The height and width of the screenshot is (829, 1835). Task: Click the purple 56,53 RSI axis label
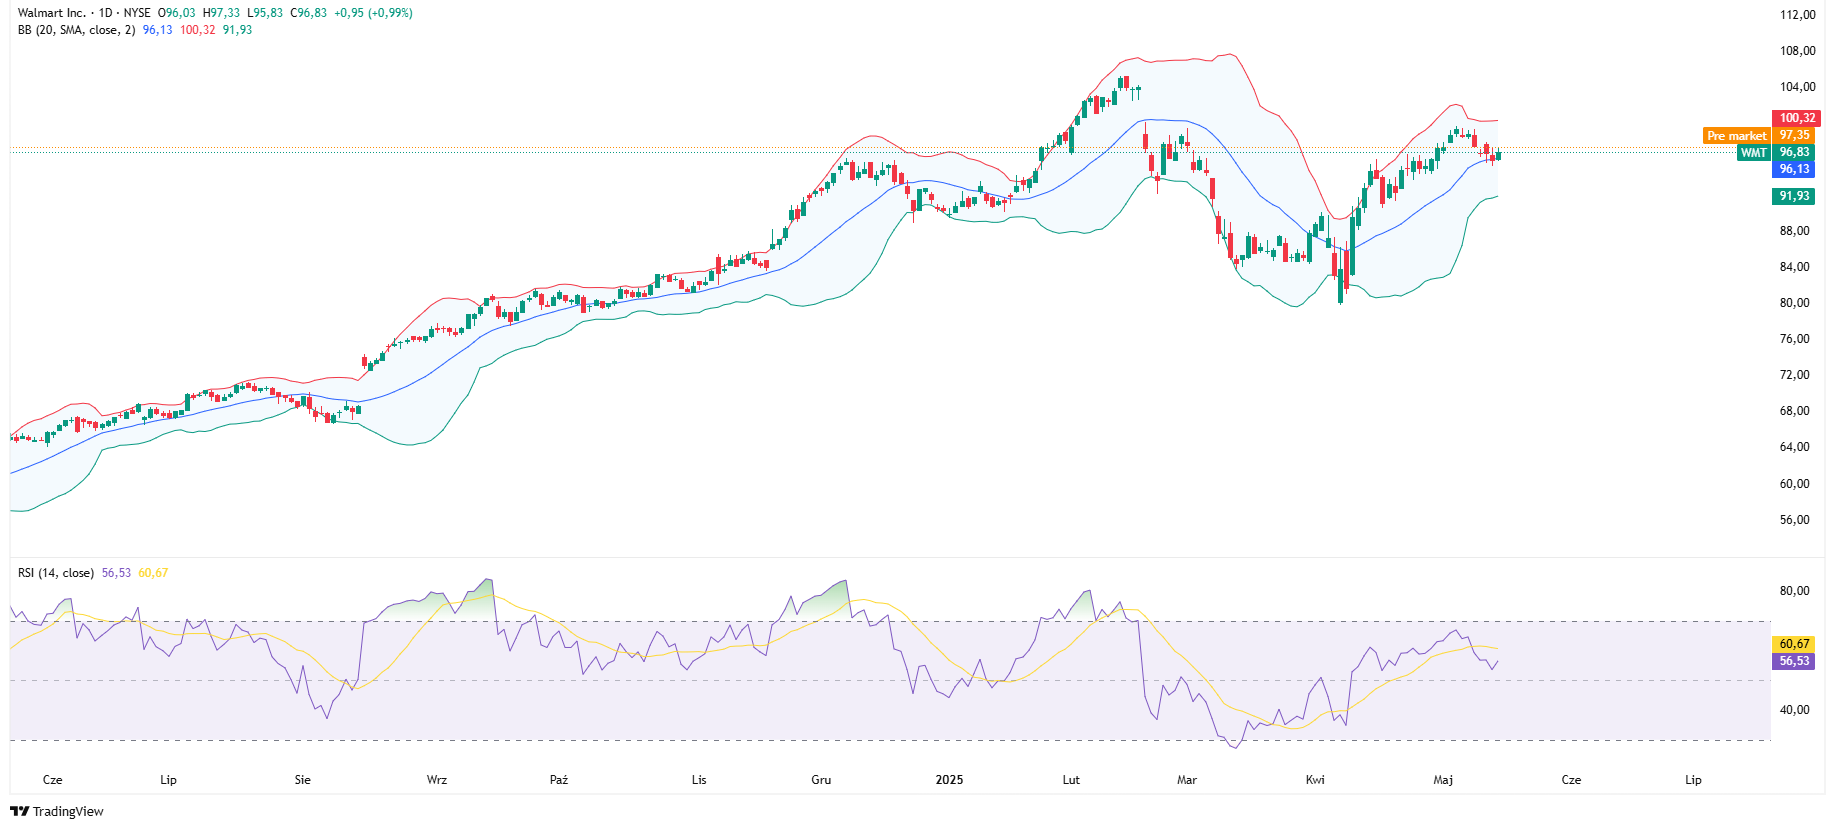tap(1794, 661)
